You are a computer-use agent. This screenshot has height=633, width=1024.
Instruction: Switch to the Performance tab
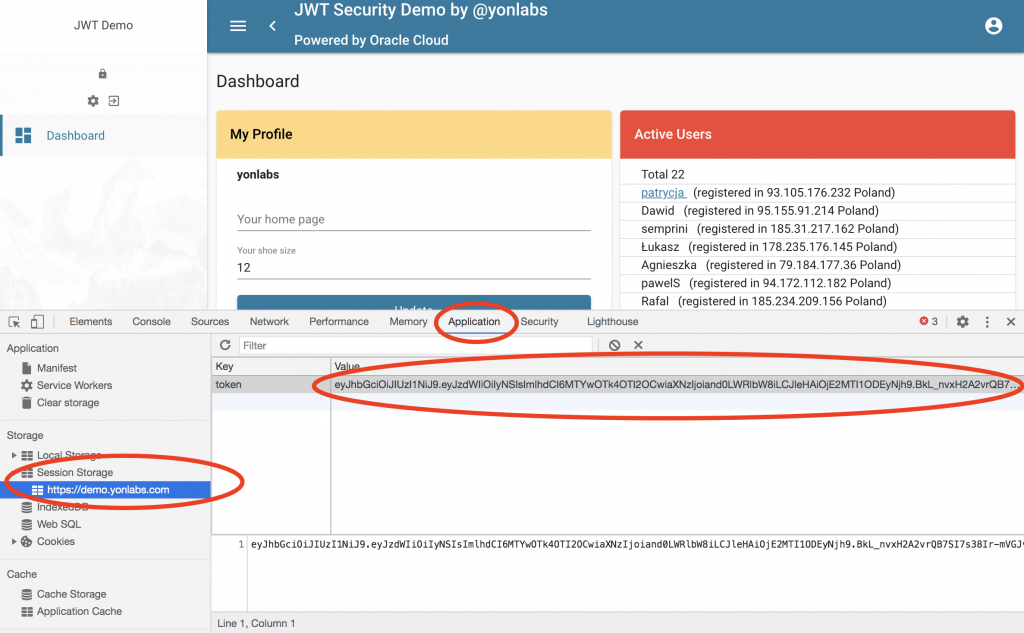[x=339, y=321]
